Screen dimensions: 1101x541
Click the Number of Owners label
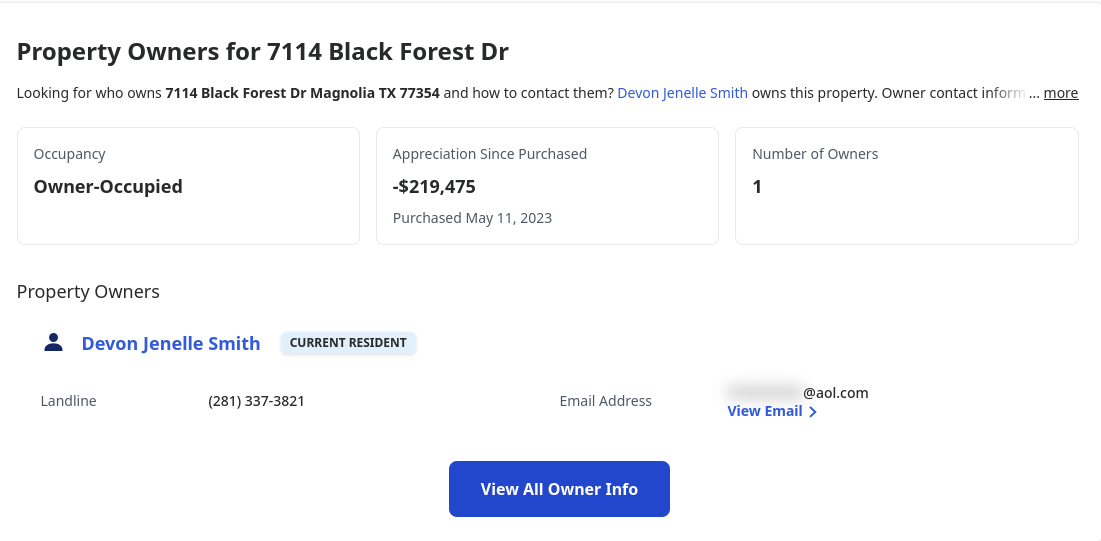[x=815, y=154]
